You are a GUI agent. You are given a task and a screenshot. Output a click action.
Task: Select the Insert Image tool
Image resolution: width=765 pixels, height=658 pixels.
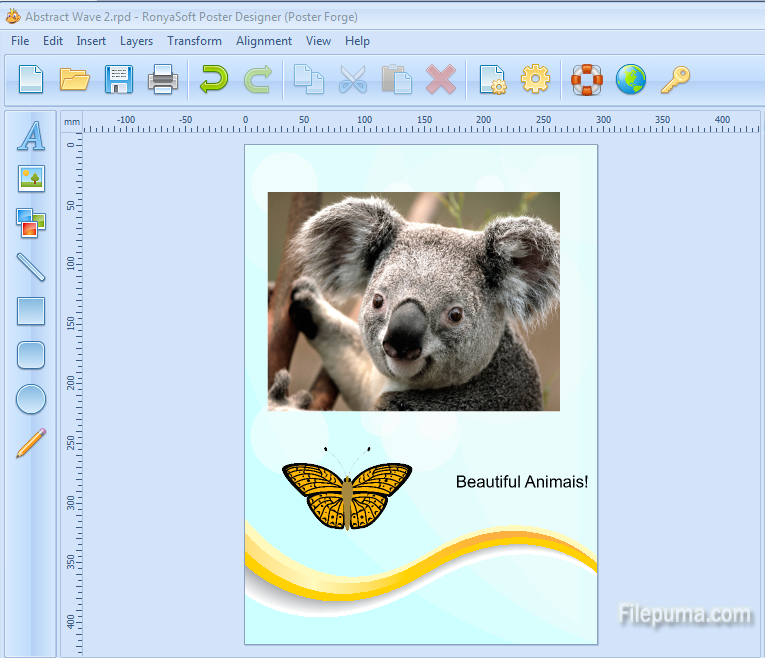(x=32, y=179)
